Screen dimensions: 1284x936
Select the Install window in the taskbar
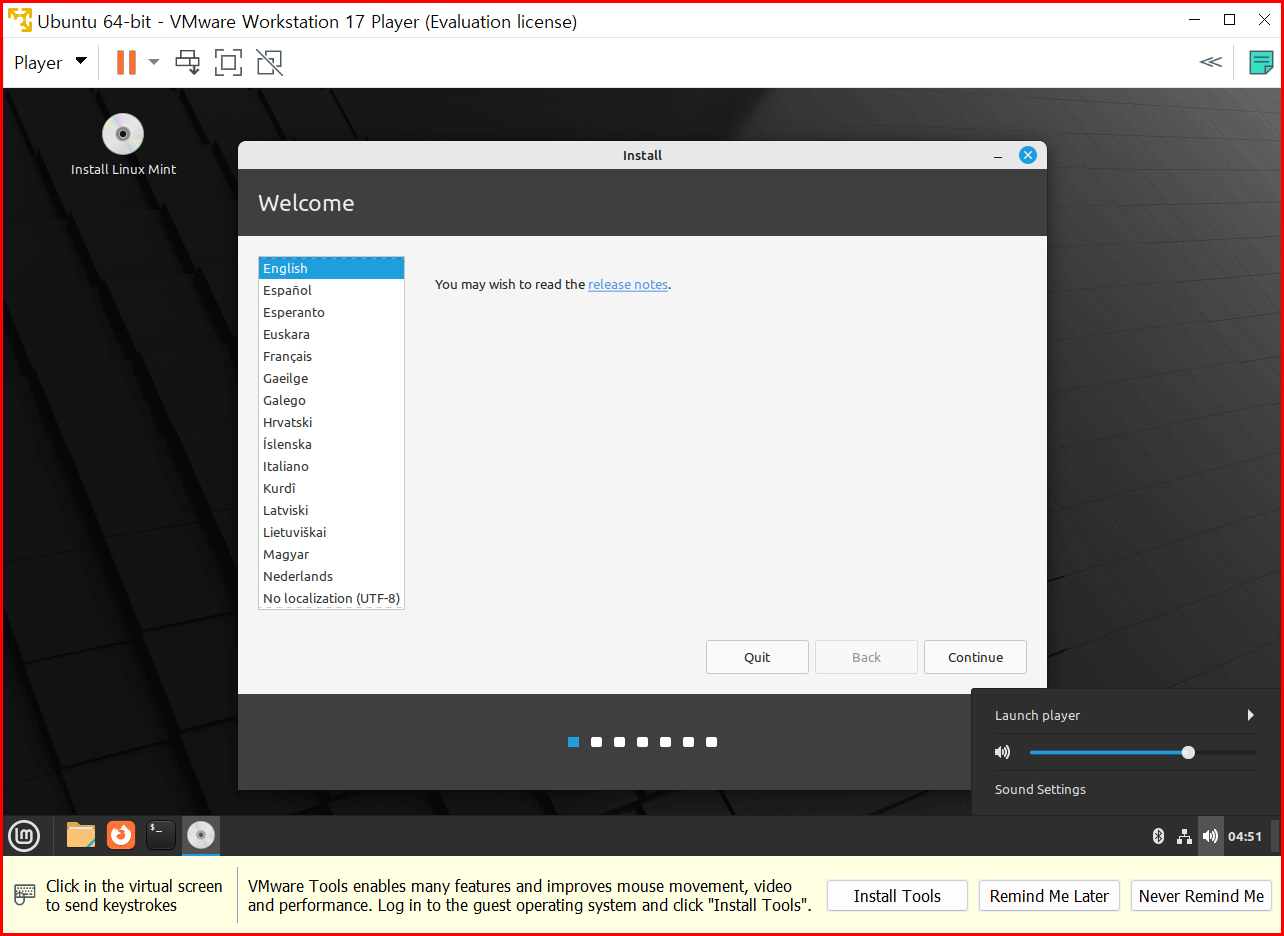[201, 835]
